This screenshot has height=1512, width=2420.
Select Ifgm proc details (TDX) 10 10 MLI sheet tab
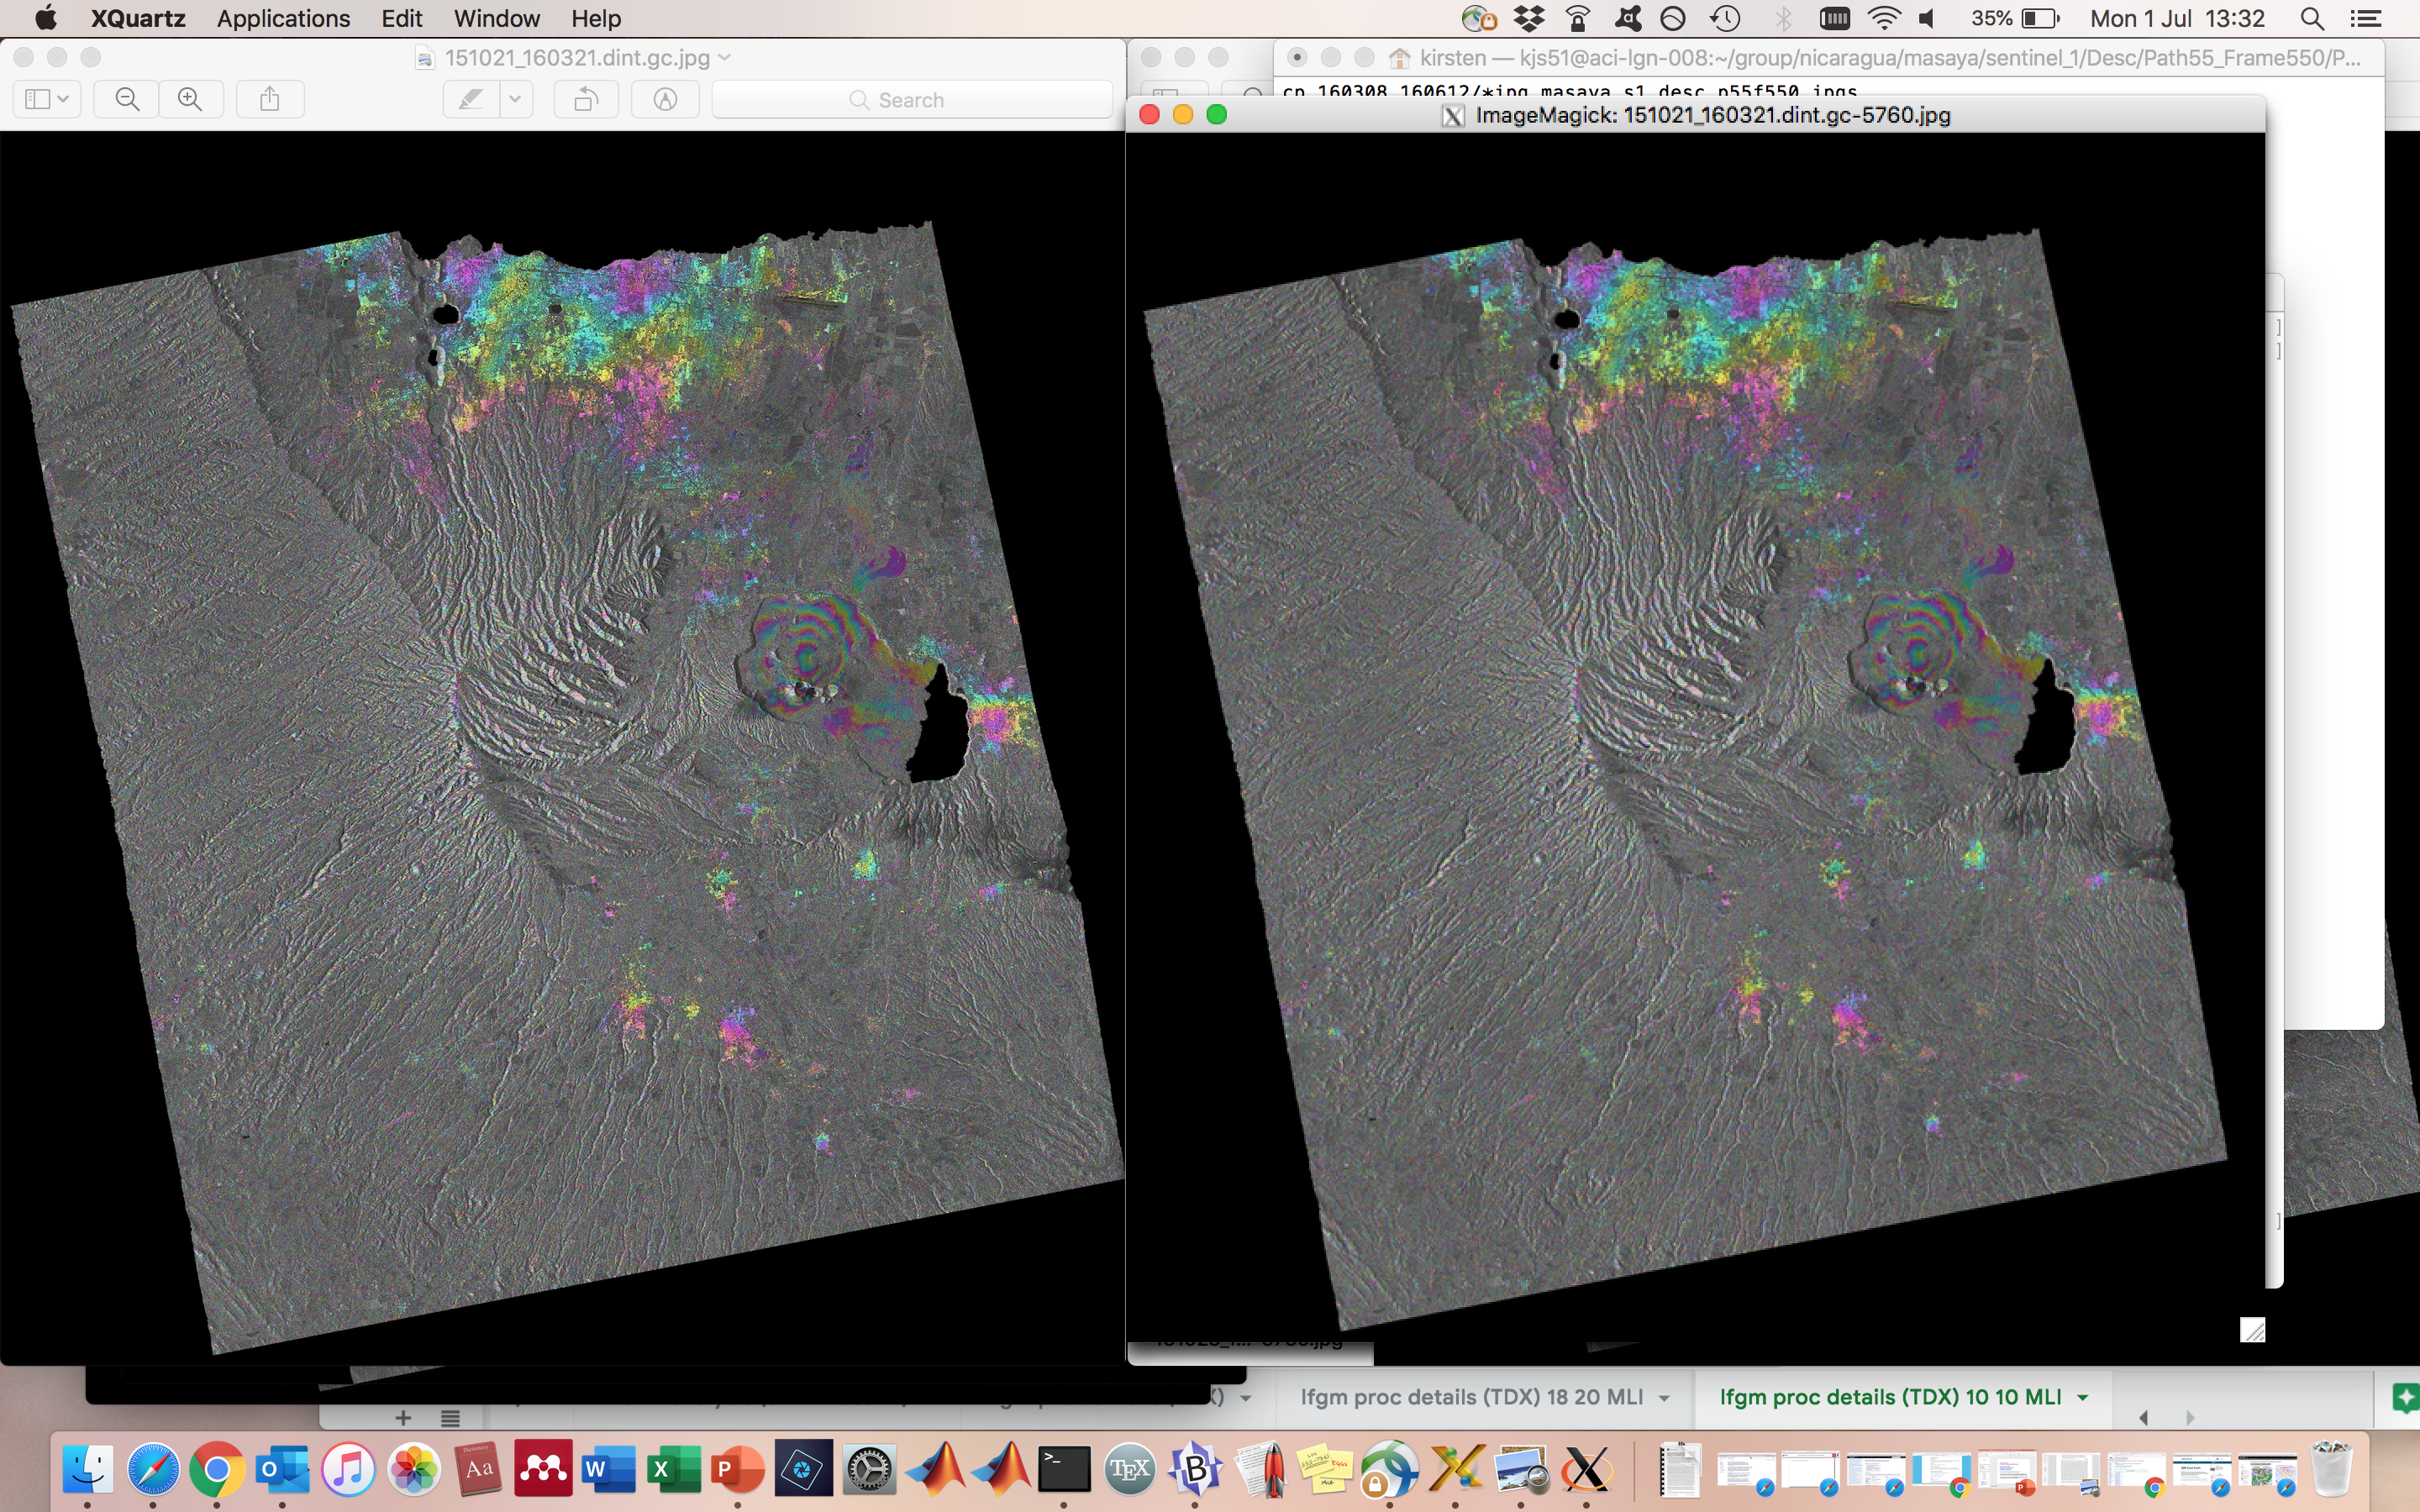[1889, 1397]
